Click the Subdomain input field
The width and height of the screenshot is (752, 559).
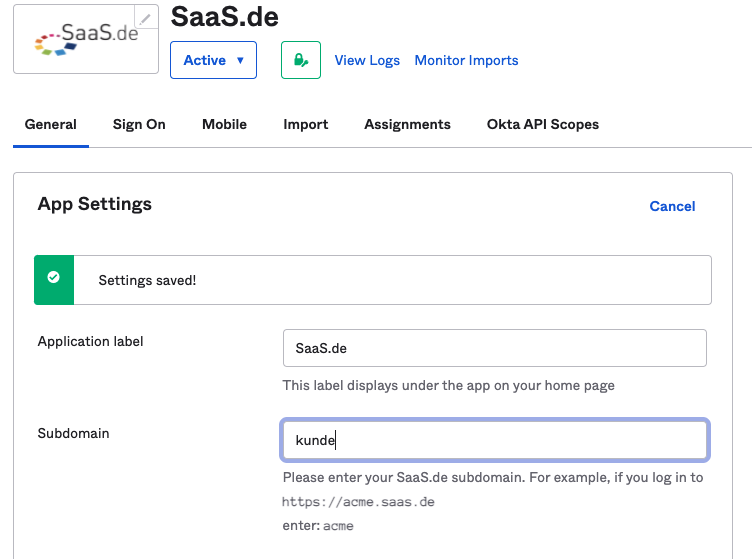(x=494, y=440)
